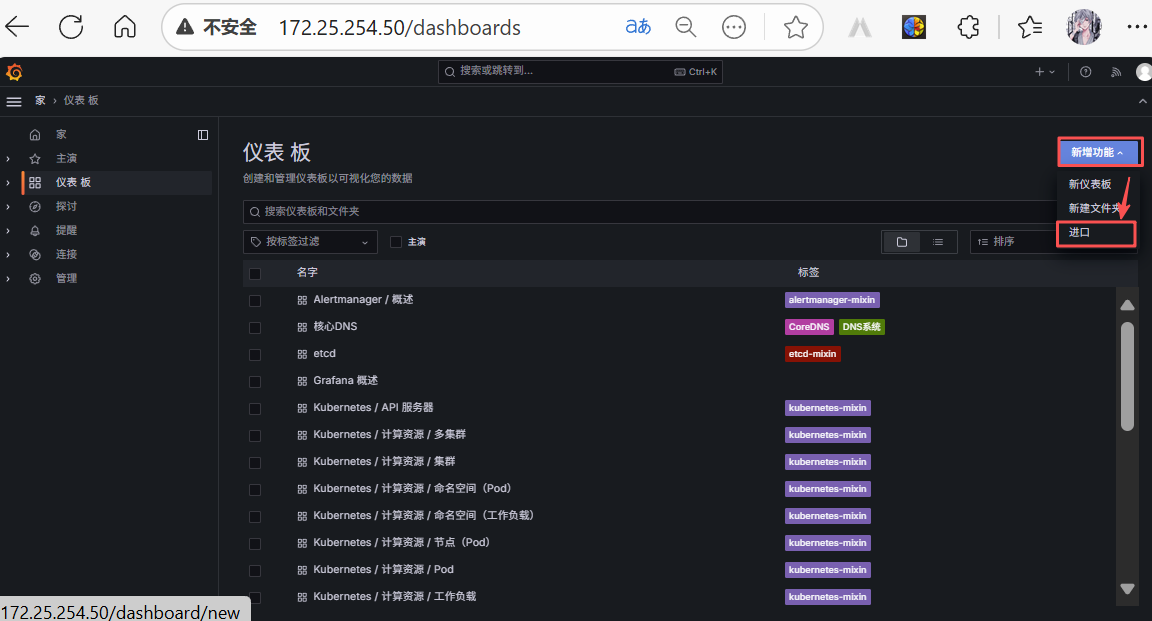Viewport: 1152px width, 621px height.
Task: Click the dashboard list scrollbar thumb
Action: click(x=1127, y=376)
